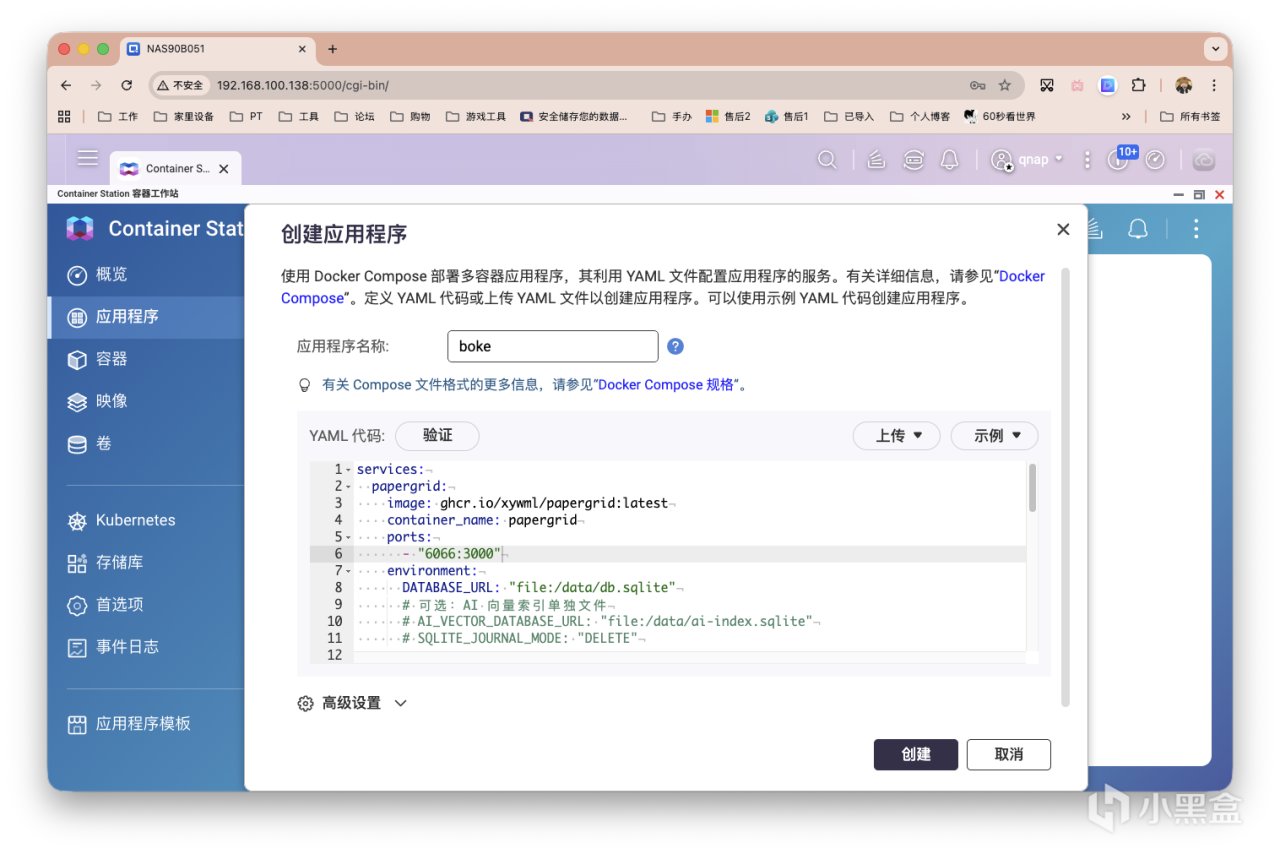
Task: Open the saved passwords key icon
Action: 977,85
